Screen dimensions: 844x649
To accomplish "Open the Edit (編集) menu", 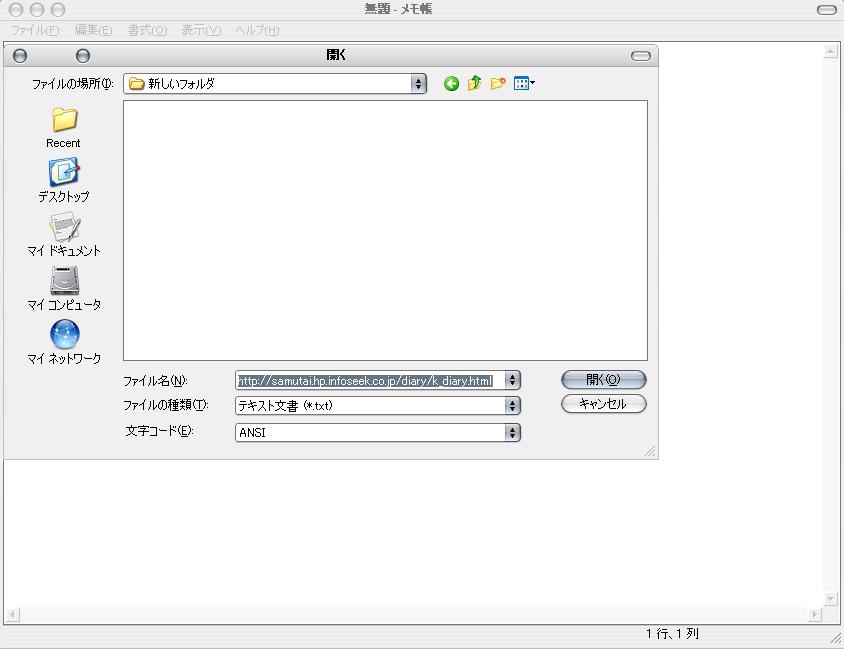I will coord(93,30).
